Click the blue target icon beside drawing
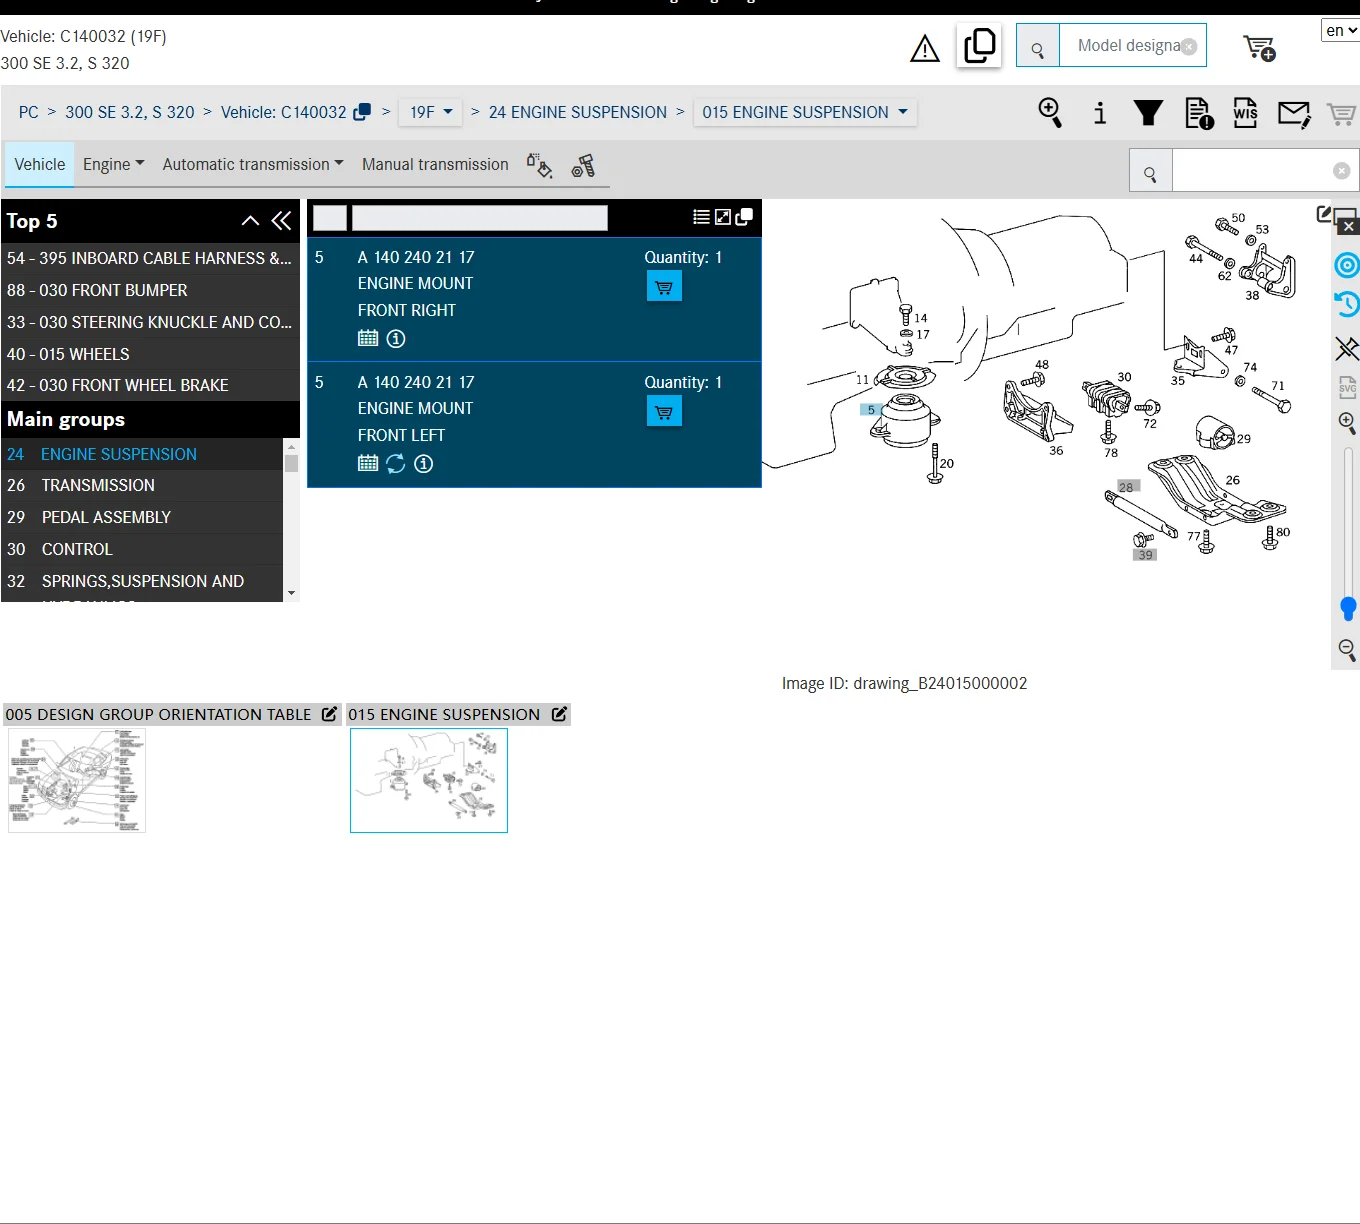The width and height of the screenshot is (1360, 1224). click(1347, 265)
